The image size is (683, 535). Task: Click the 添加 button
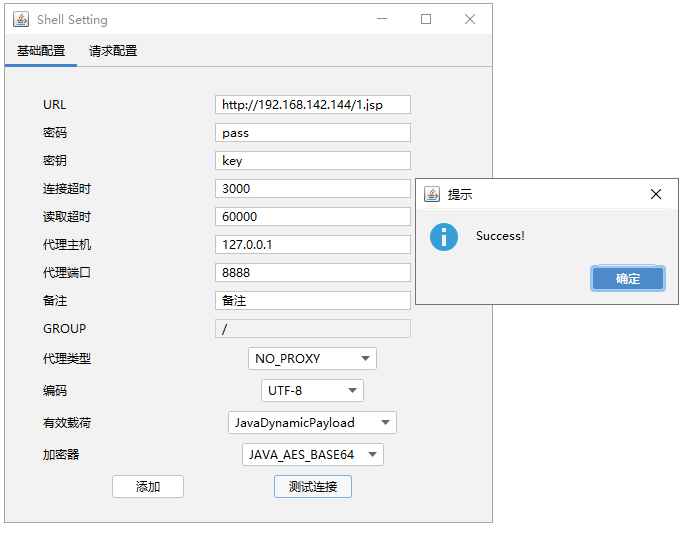pyautogui.click(x=148, y=486)
